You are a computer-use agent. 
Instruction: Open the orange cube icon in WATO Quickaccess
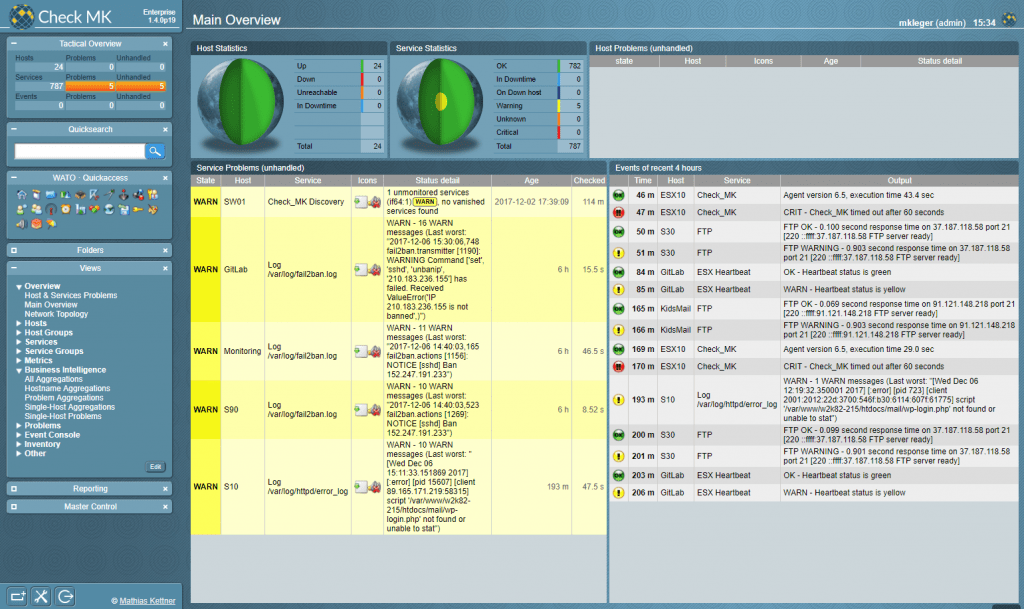[x=36, y=224]
